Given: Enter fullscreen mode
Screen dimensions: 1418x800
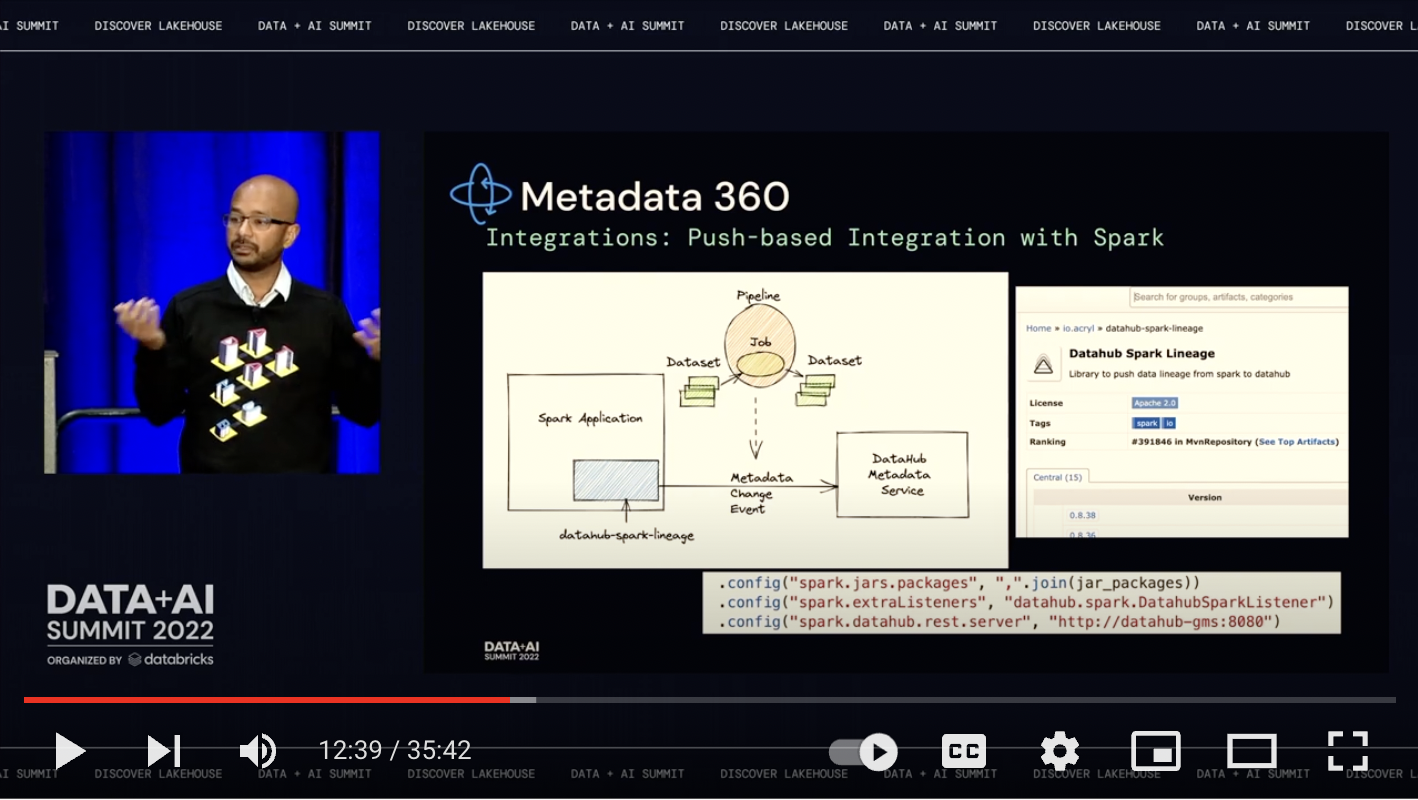Looking at the screenshot, I should point(1347,752).
